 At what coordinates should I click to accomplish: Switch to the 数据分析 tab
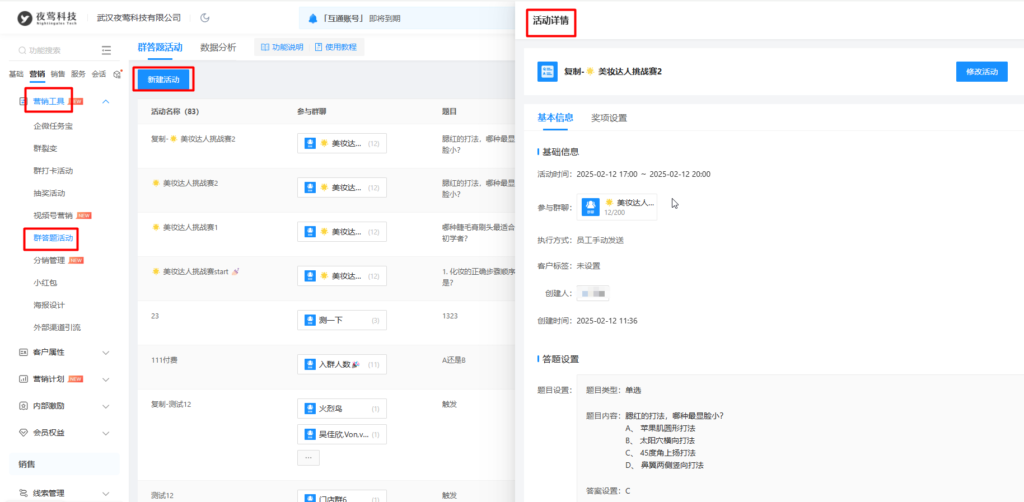(x=218, y=47)
